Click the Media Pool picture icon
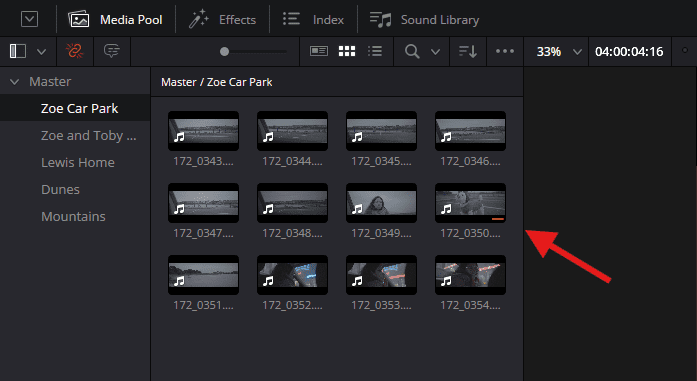697x381 pixels. [x=79, y=20]
